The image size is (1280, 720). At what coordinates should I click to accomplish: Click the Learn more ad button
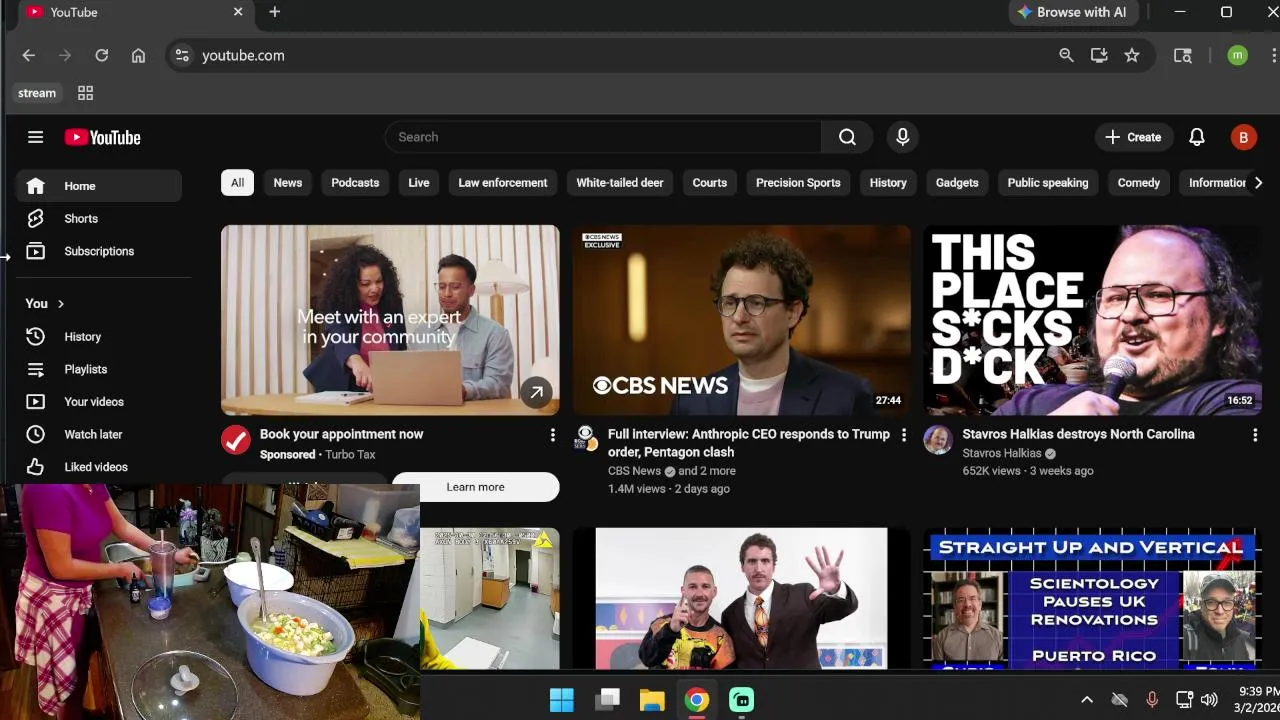tap(475, 487)
